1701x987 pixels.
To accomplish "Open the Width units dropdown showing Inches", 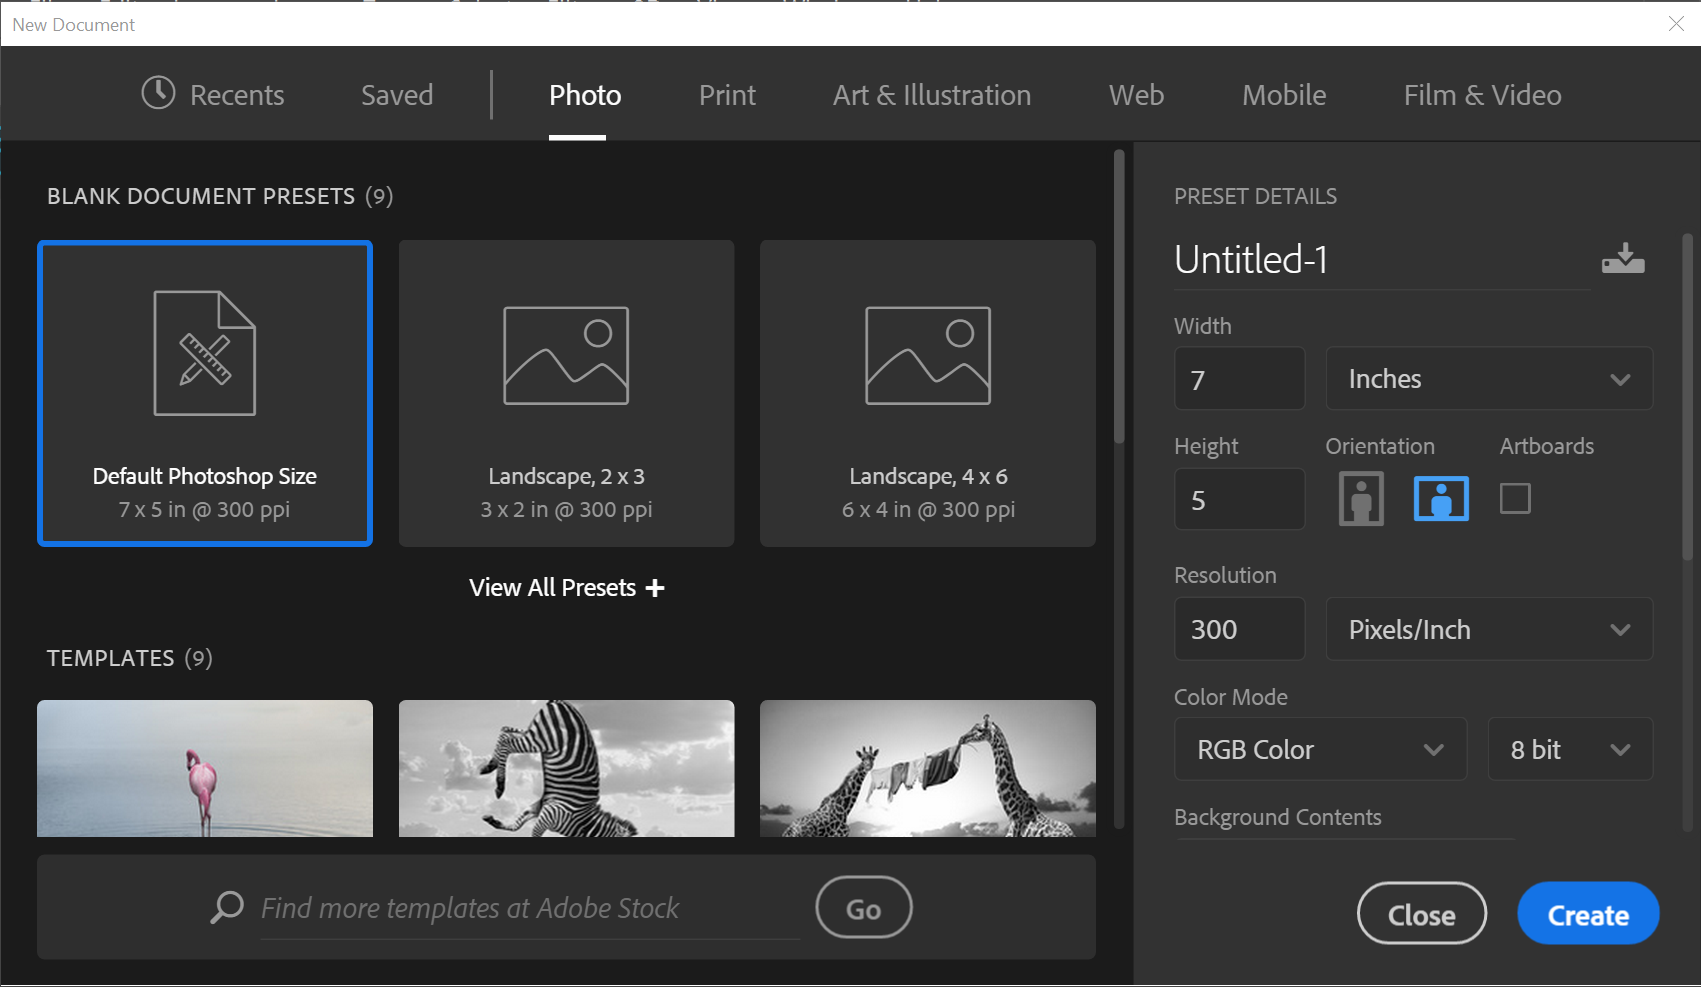I will 1488,378.
